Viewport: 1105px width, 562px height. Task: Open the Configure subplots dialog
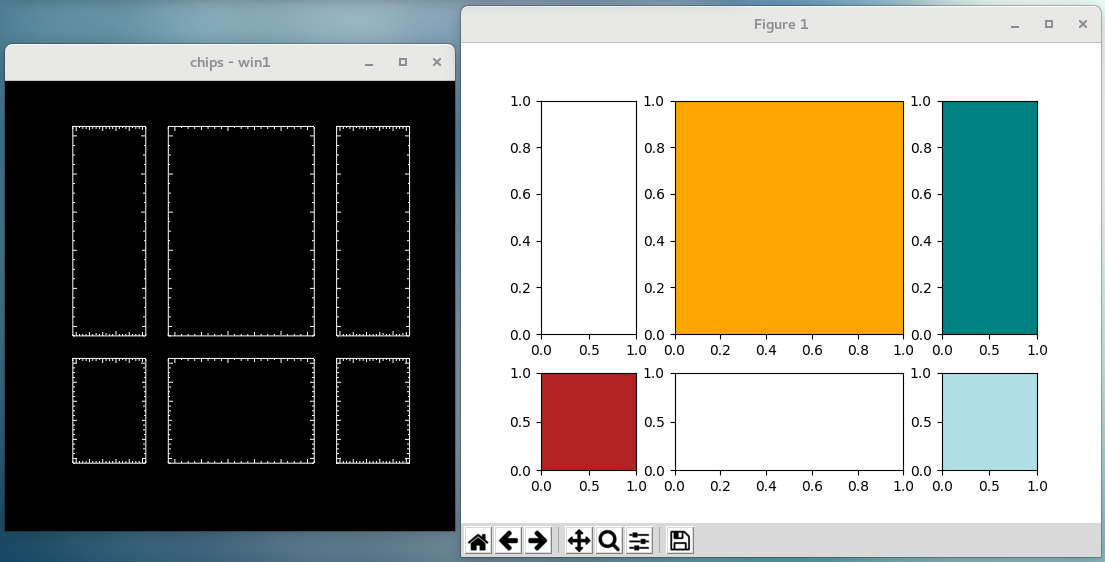click(x=639, y=541)
